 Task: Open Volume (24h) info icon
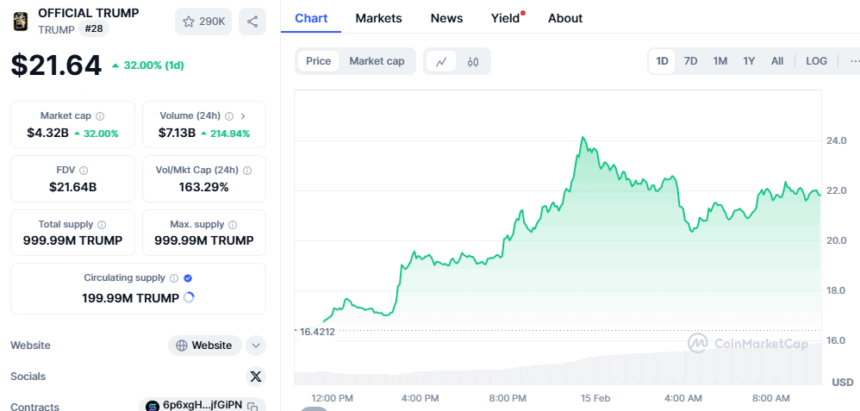[229, 116]
